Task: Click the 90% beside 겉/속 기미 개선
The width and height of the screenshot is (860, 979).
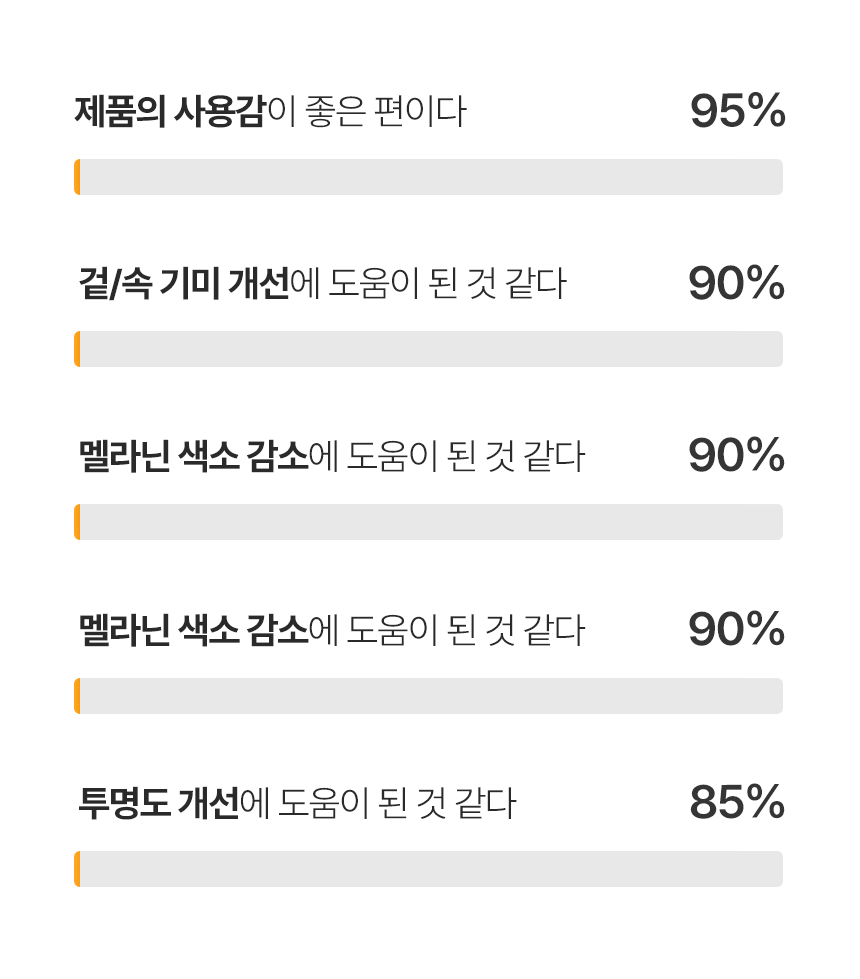Action: pyautogui.click(x=736, y=284)
